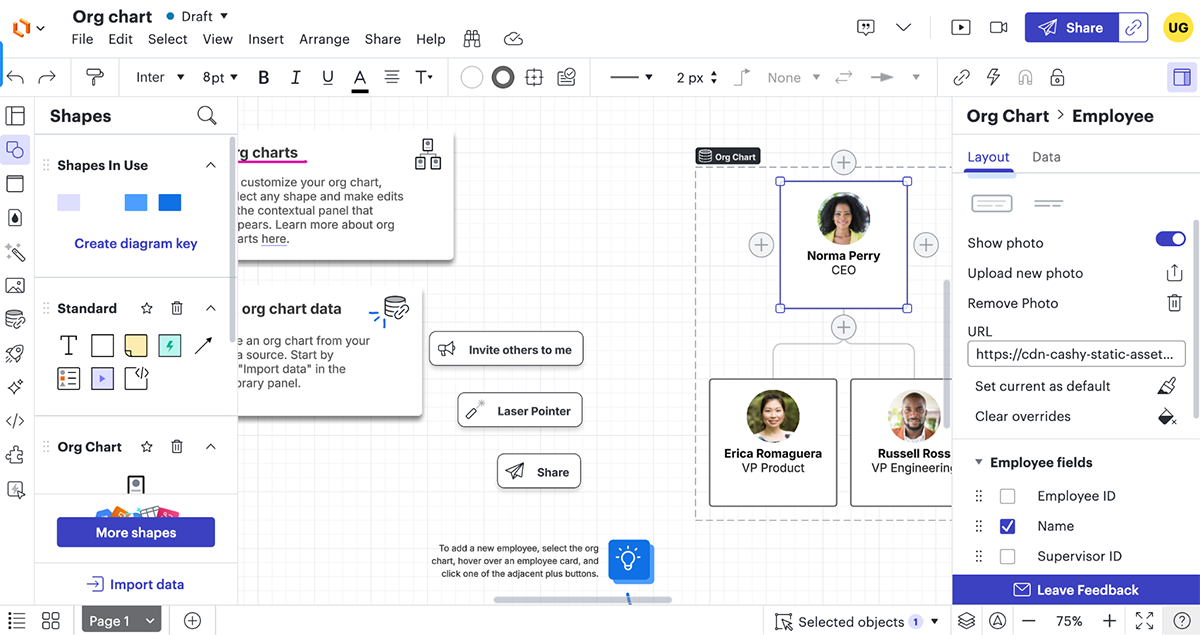This screenshot has height=635, width=1200.
Task: Click the format painter icon
Action: point(95,77)
